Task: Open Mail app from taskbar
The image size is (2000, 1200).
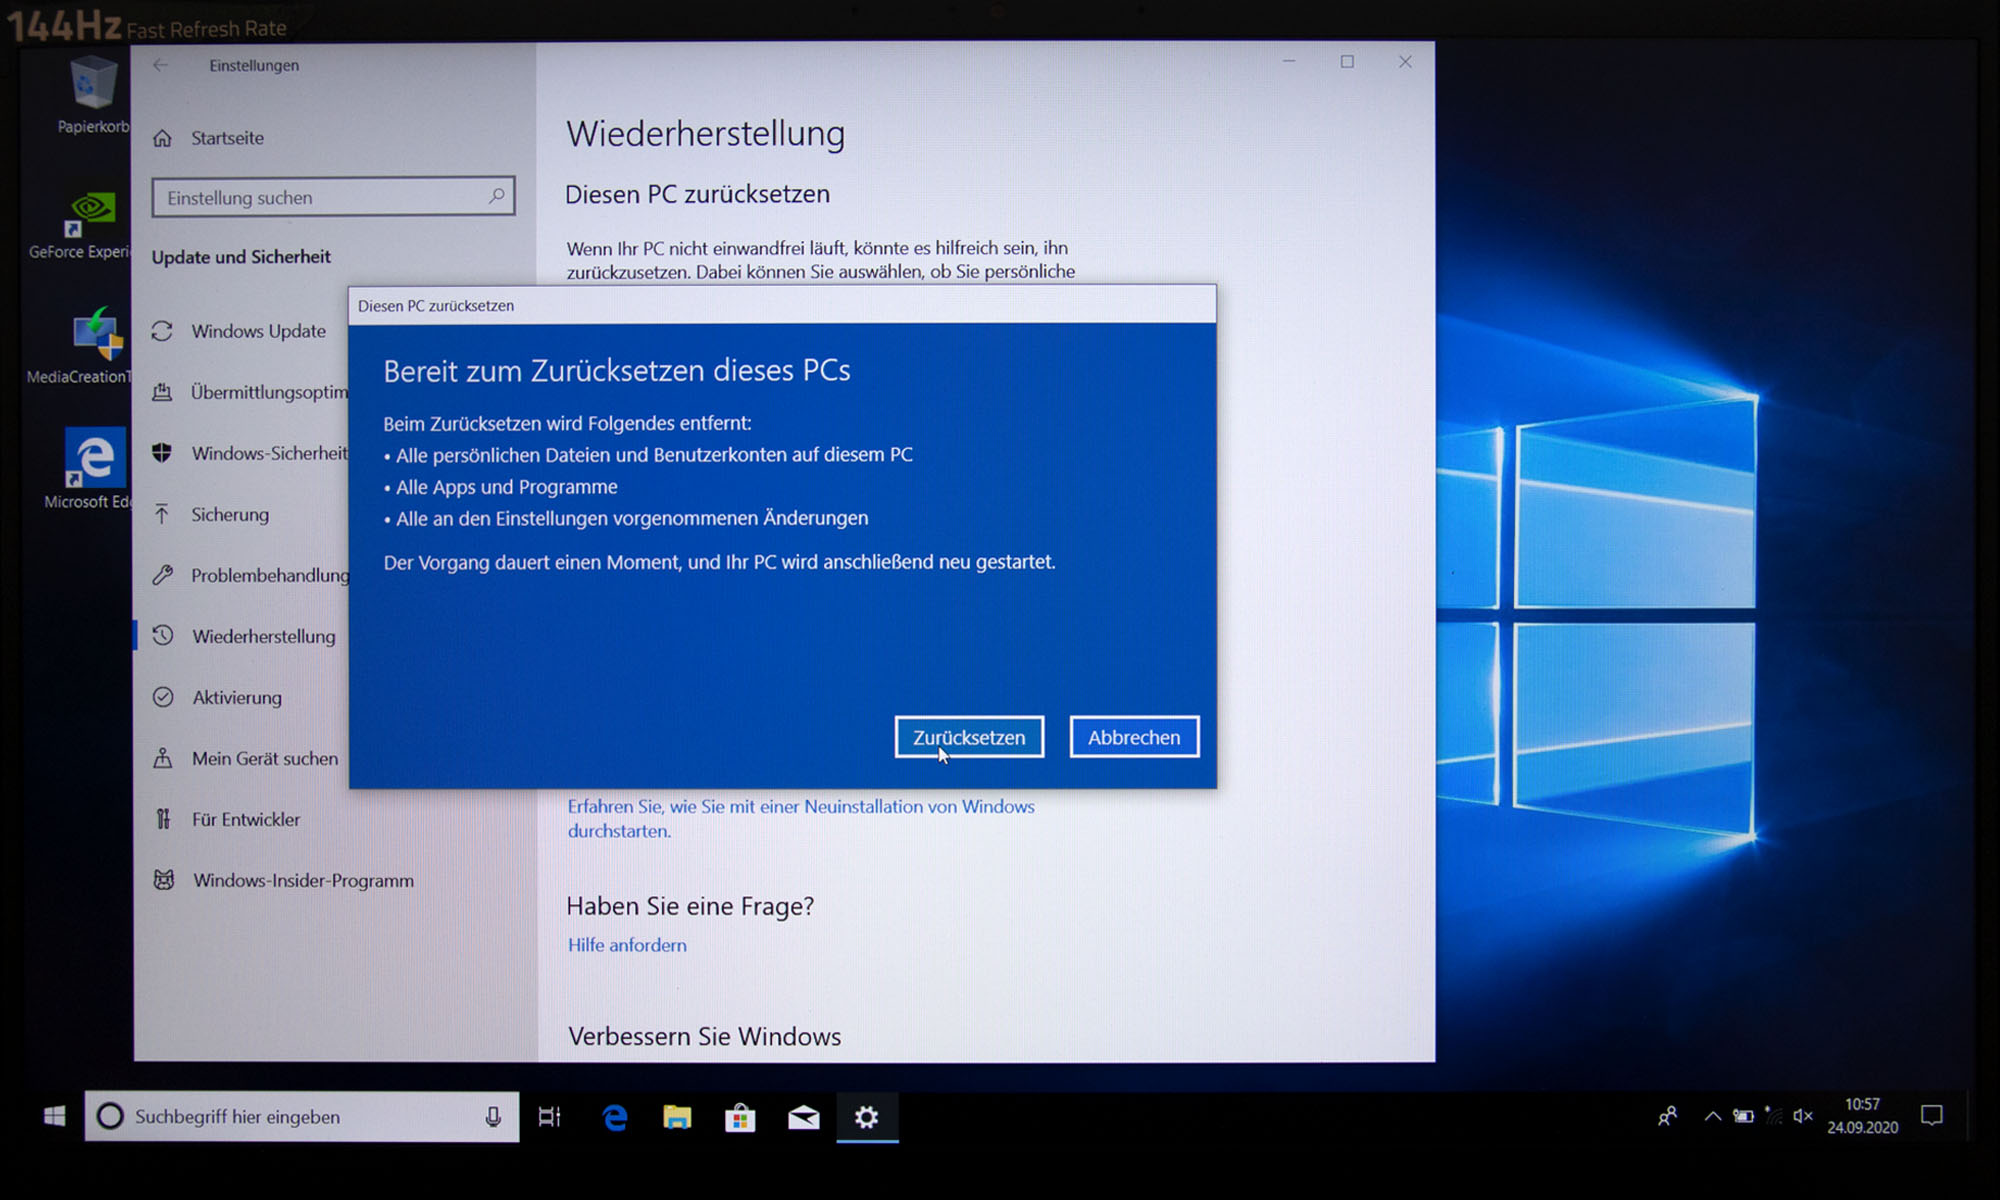Action: pos(803,1117)
